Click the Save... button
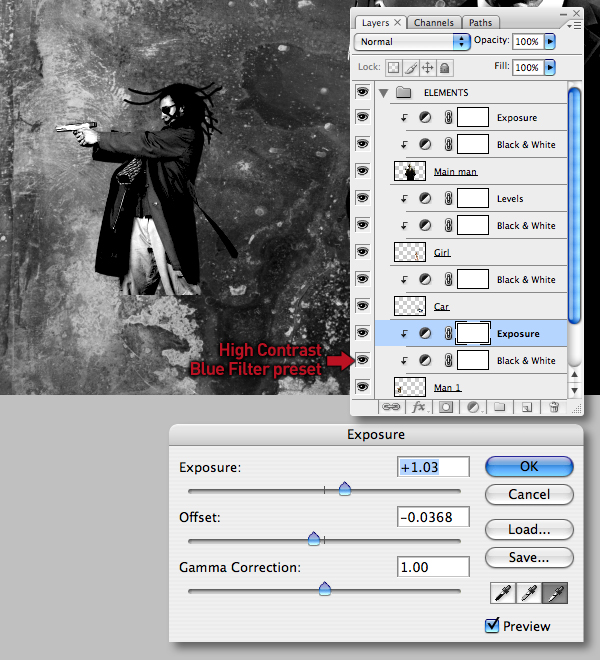 [529, 557]
